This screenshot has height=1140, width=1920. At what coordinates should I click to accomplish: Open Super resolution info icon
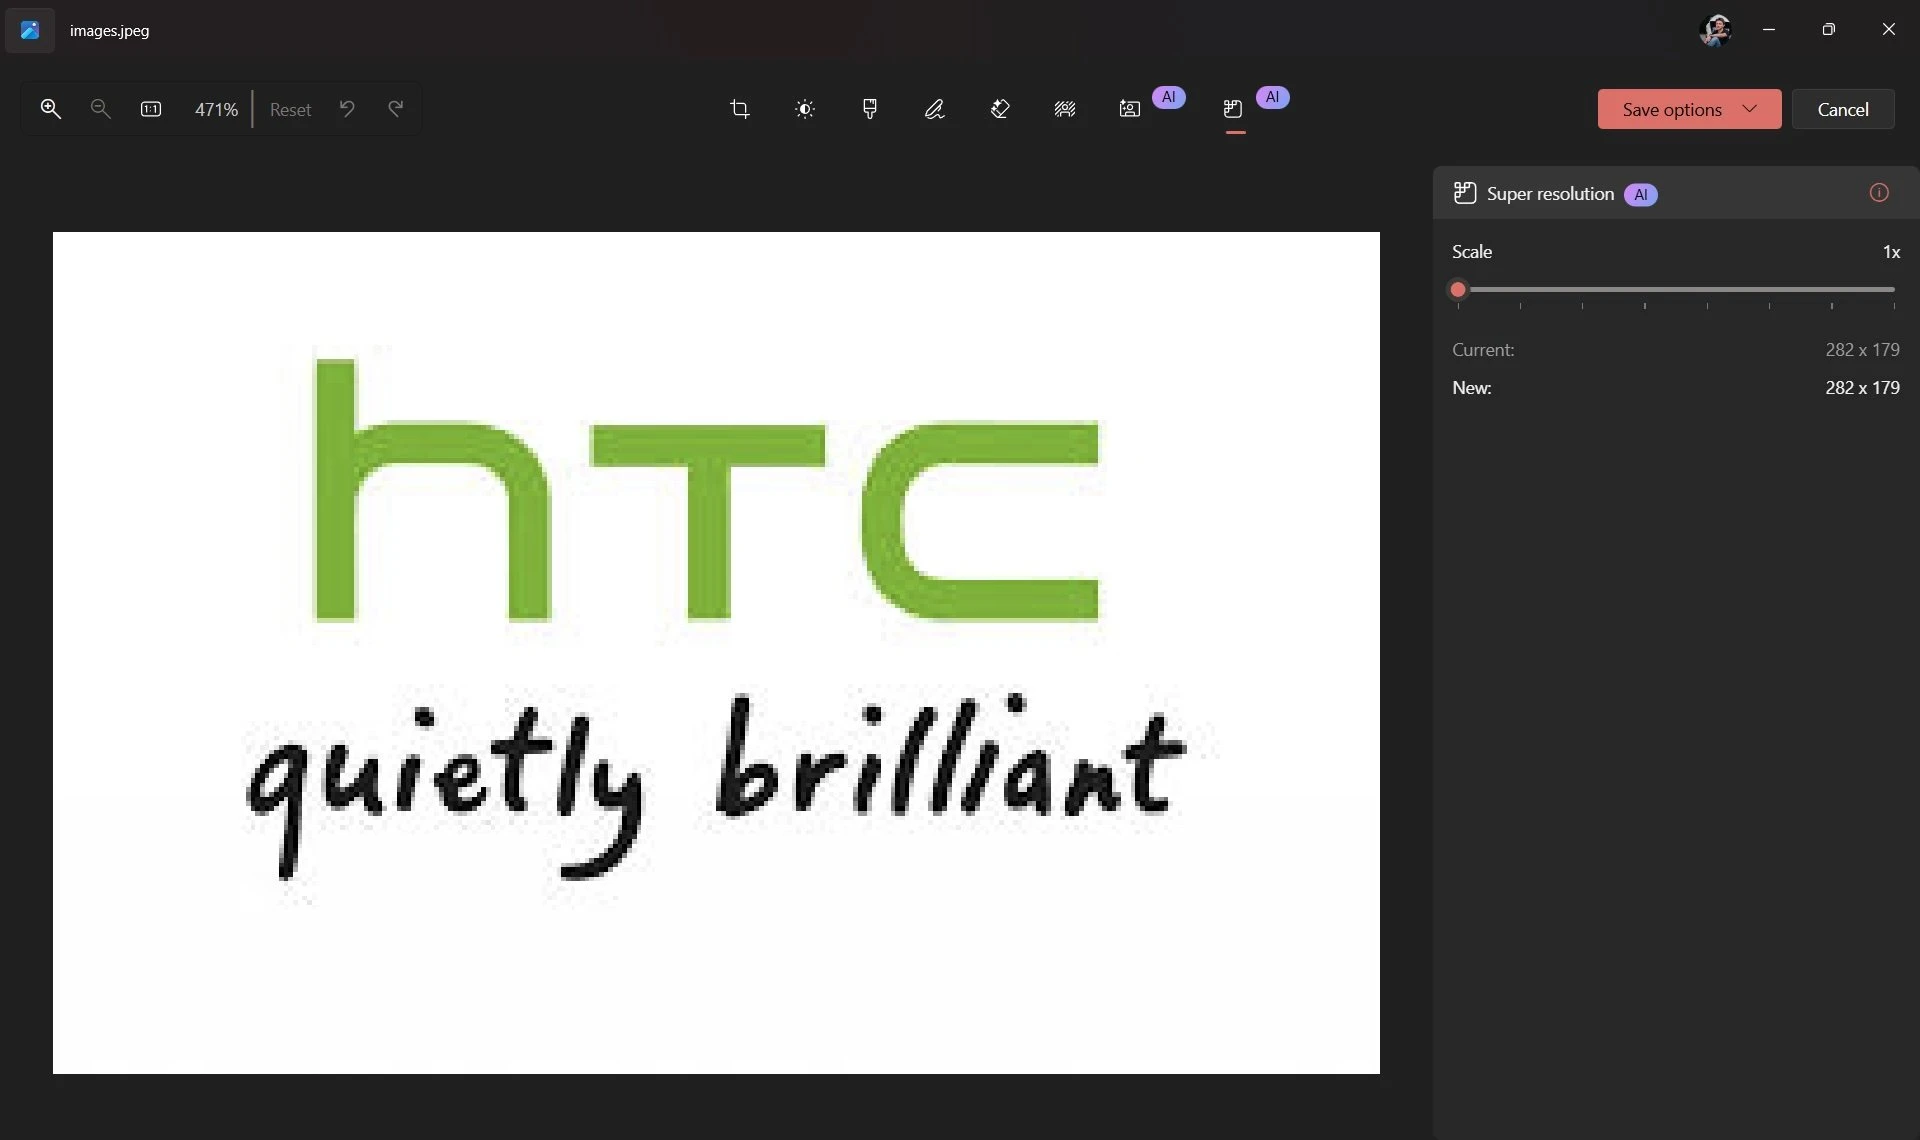click(x=1879, y=193)
